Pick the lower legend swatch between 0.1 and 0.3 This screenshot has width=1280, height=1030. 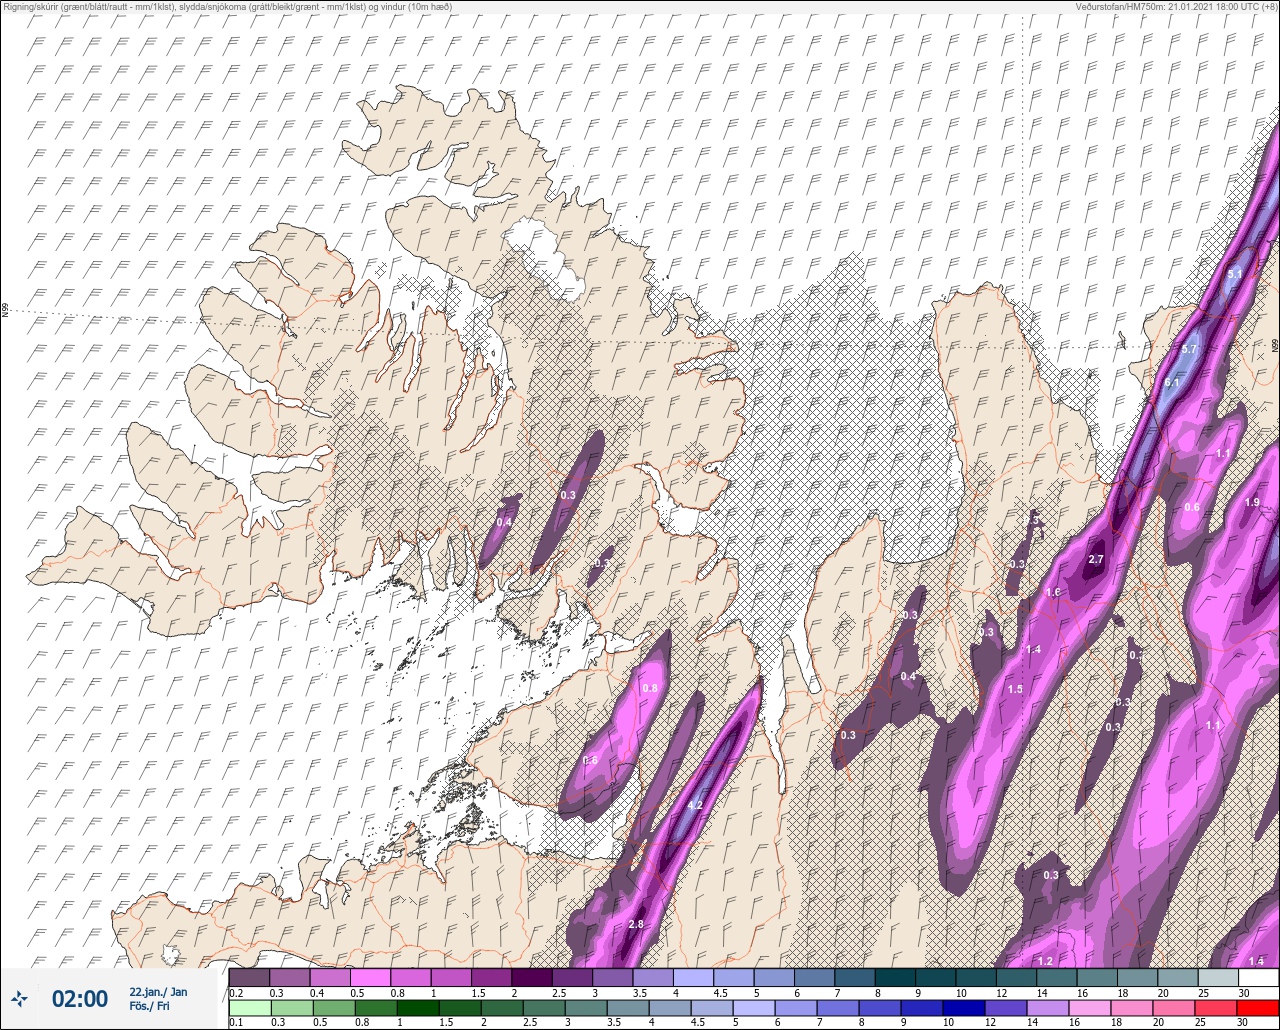249,1008
